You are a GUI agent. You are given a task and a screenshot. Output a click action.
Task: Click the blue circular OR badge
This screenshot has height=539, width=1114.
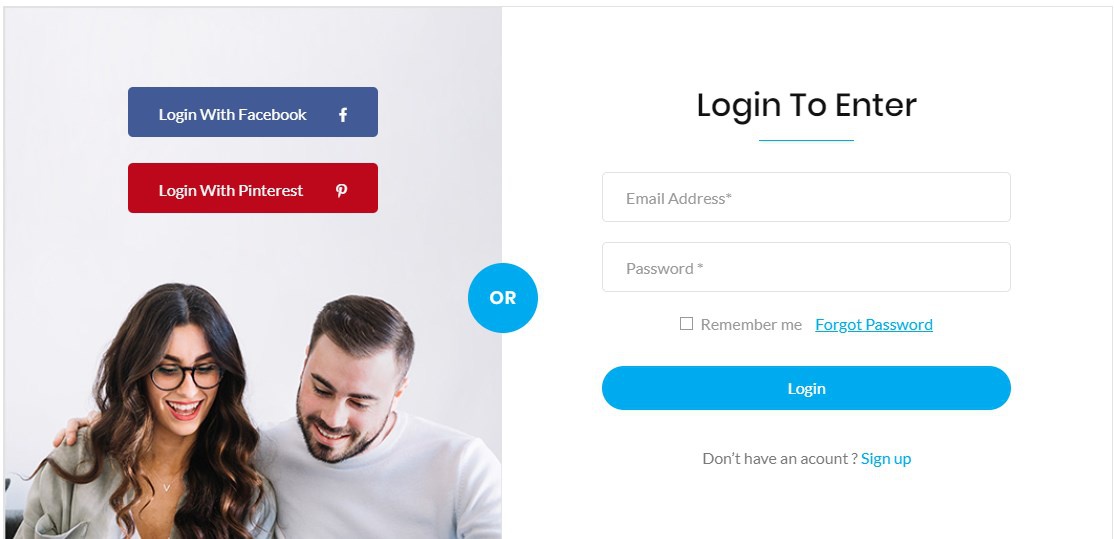[x=503, y=298]
